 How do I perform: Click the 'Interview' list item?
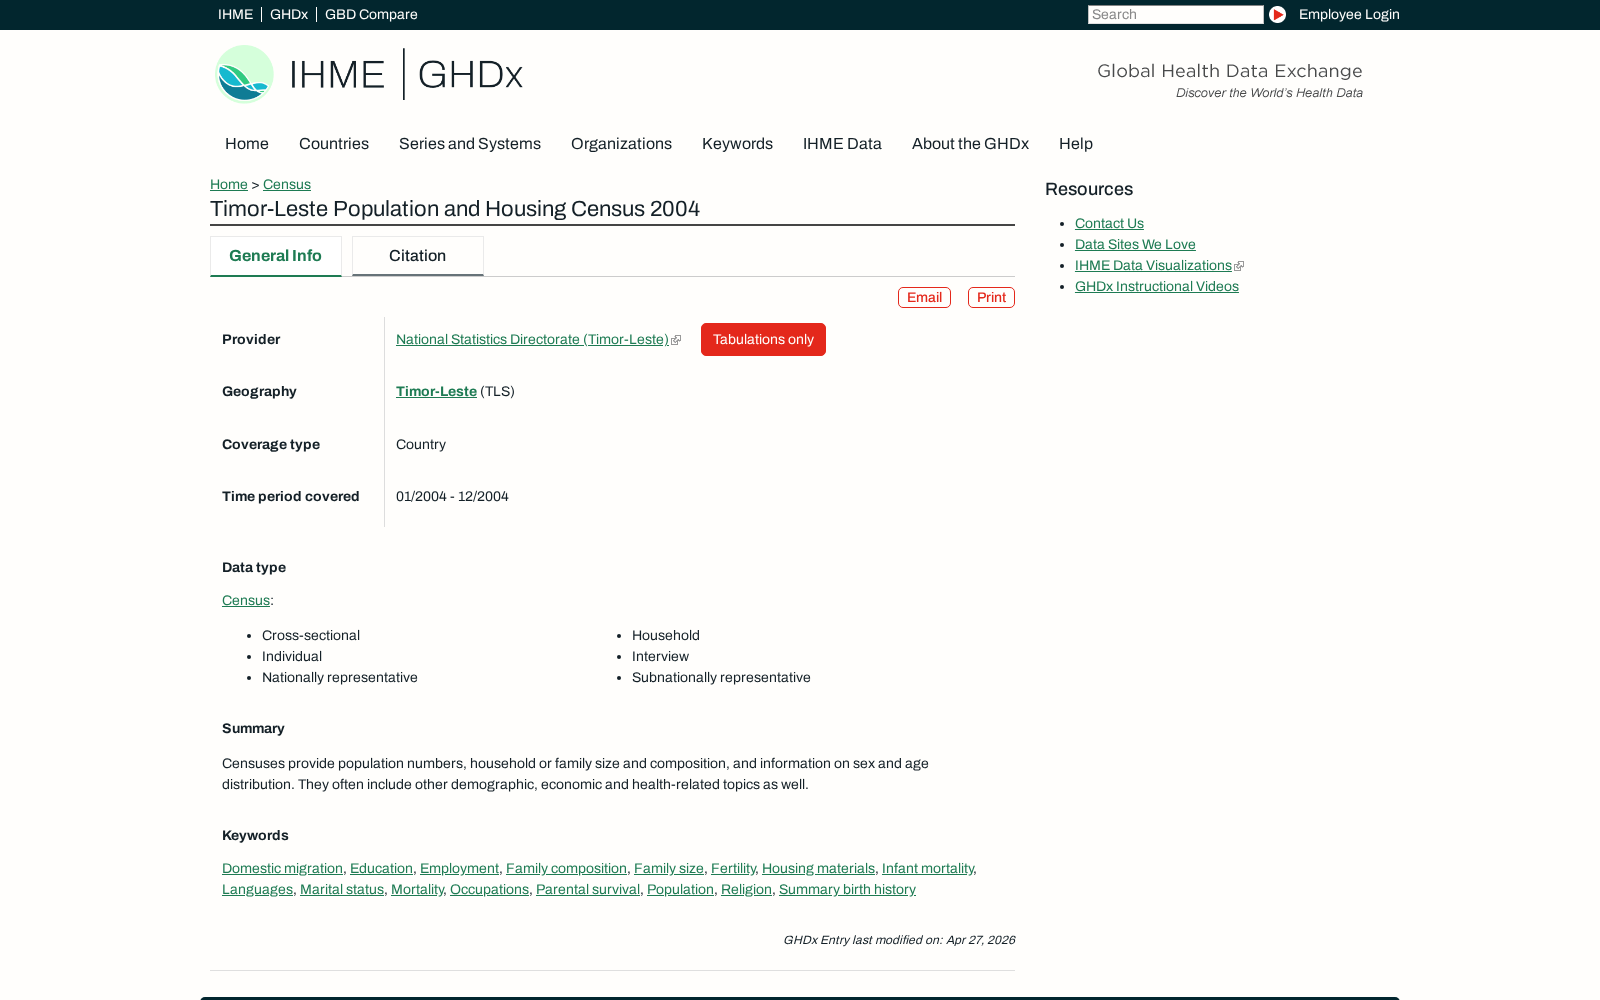point(660,656)
